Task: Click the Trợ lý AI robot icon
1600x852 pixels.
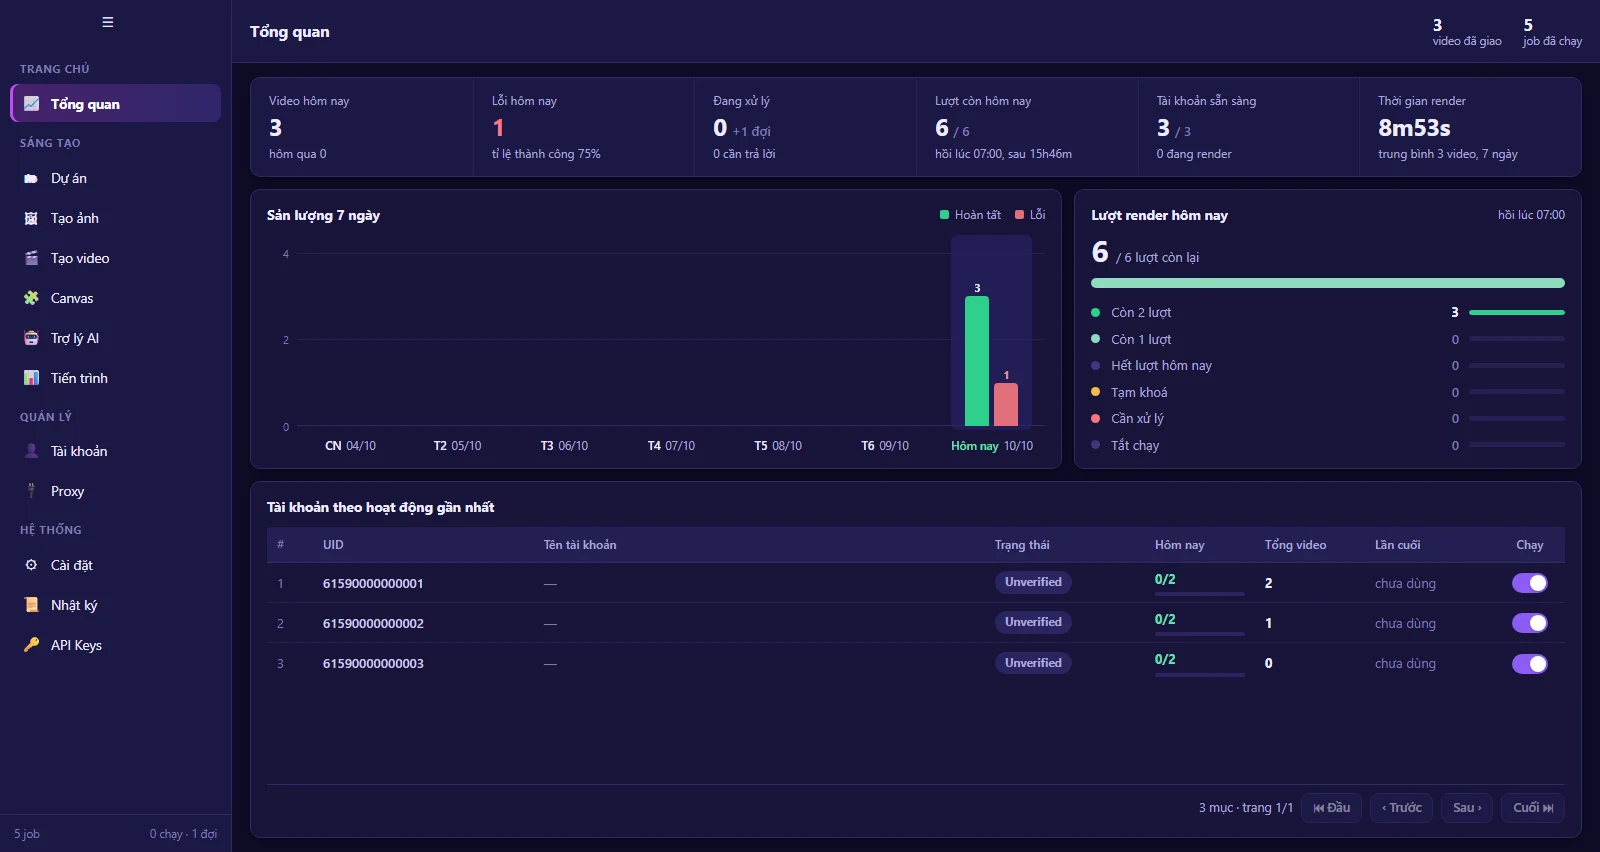Action: [31, 338]
